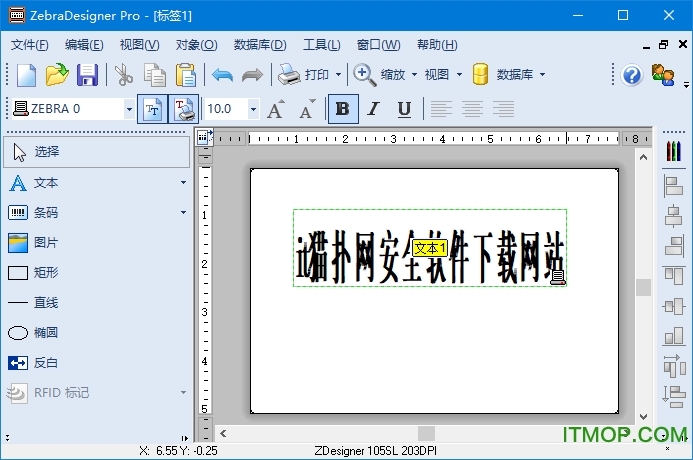The height and width of the screenshot is (460, 693).
Task: Select the 矩形 rectangle tool
Action: [97, 273]
